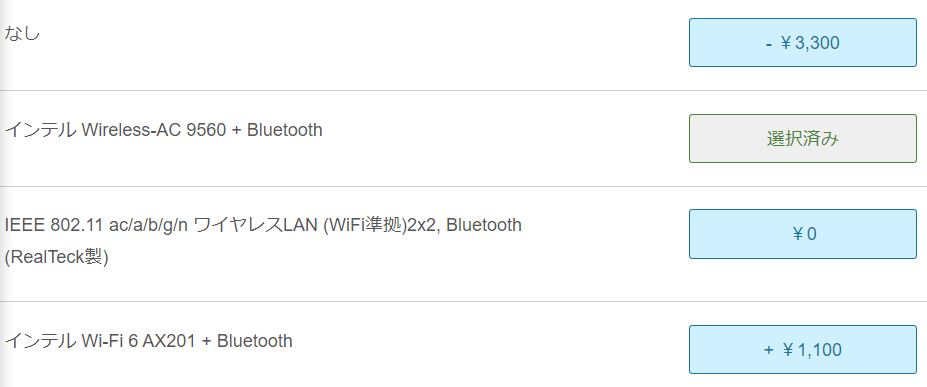Click the word Bluetooth in the Wi-Fi 6 AX201 row
Image resolution: width=927 pixels, height=387 pixels.
tap(255, 341)
